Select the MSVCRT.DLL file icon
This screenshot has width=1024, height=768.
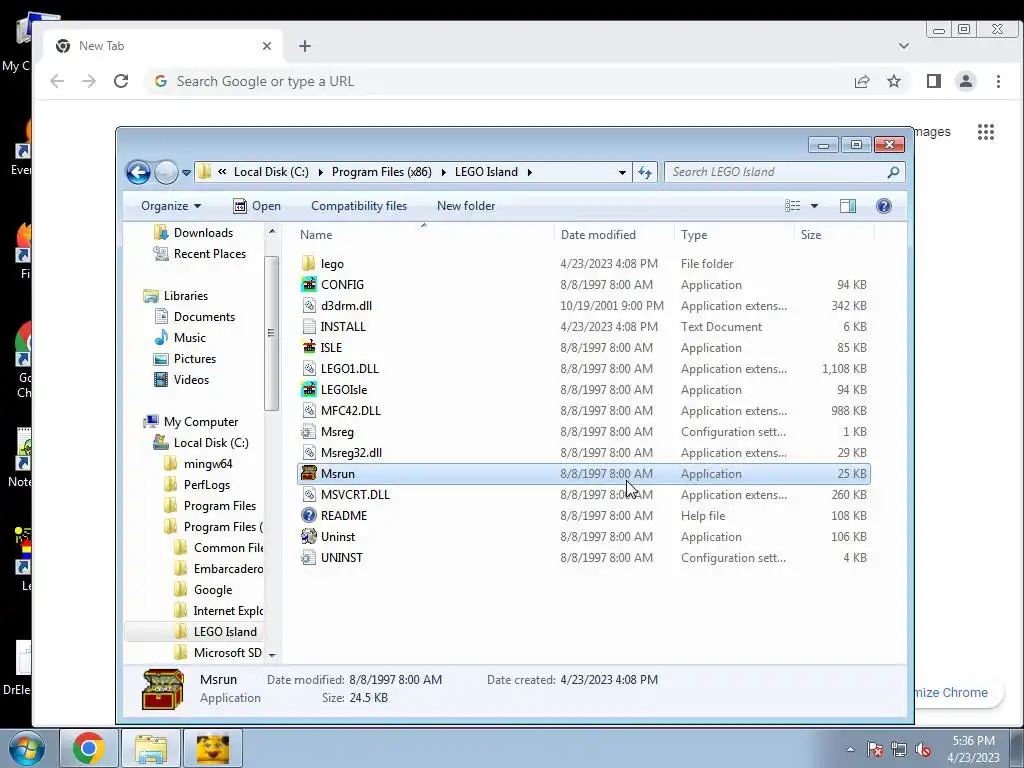(x=309, y=494)
